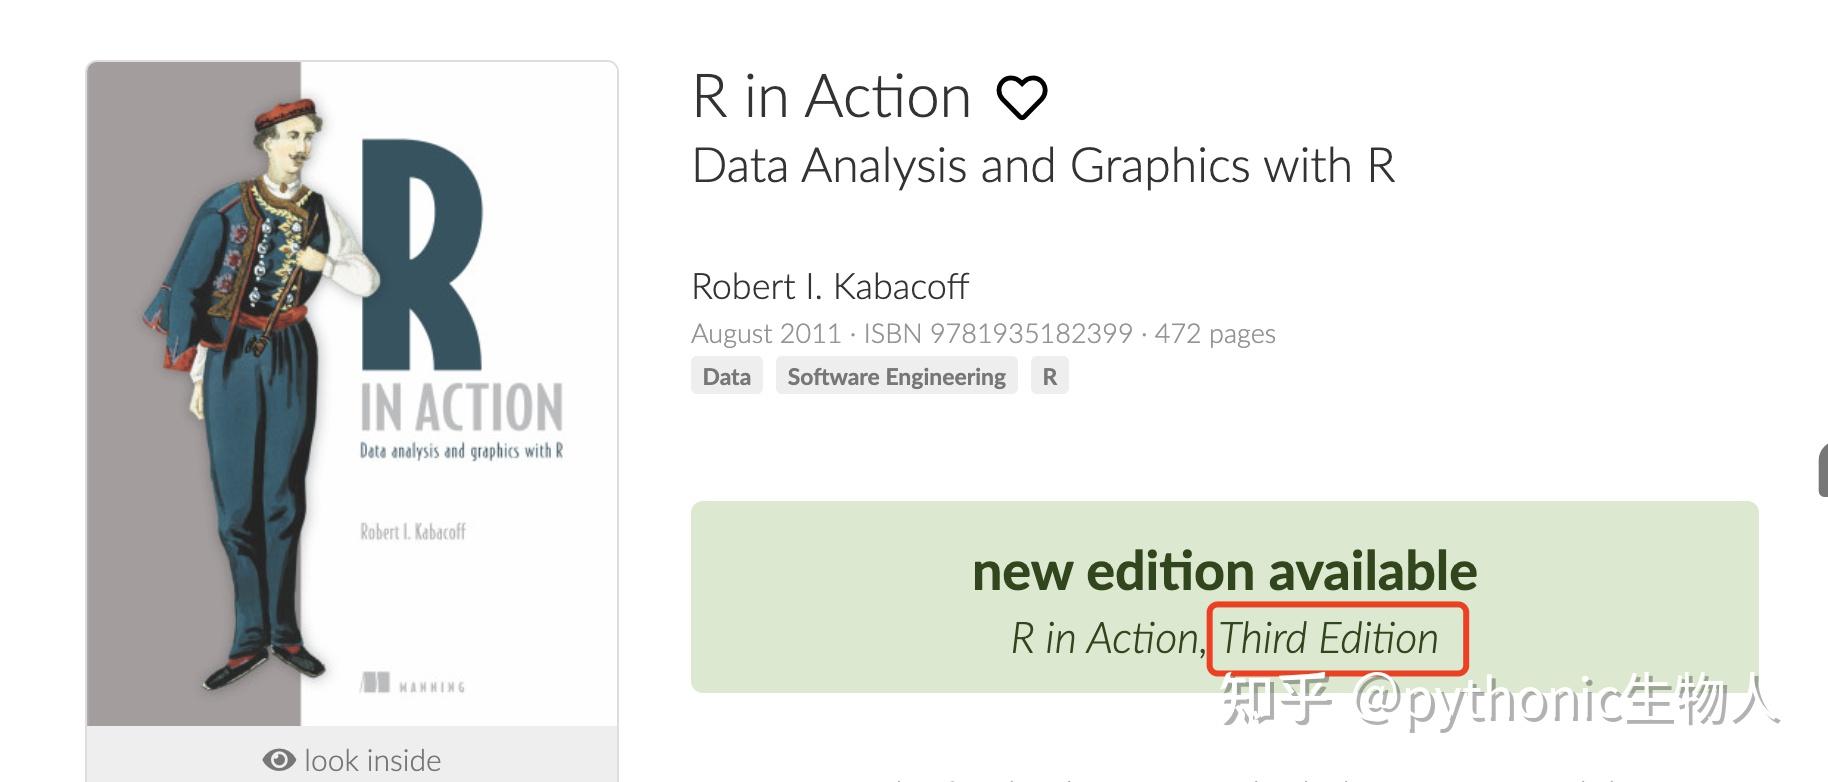
Task: Click the heart icon beside the title
Action: coord(1021,98)
